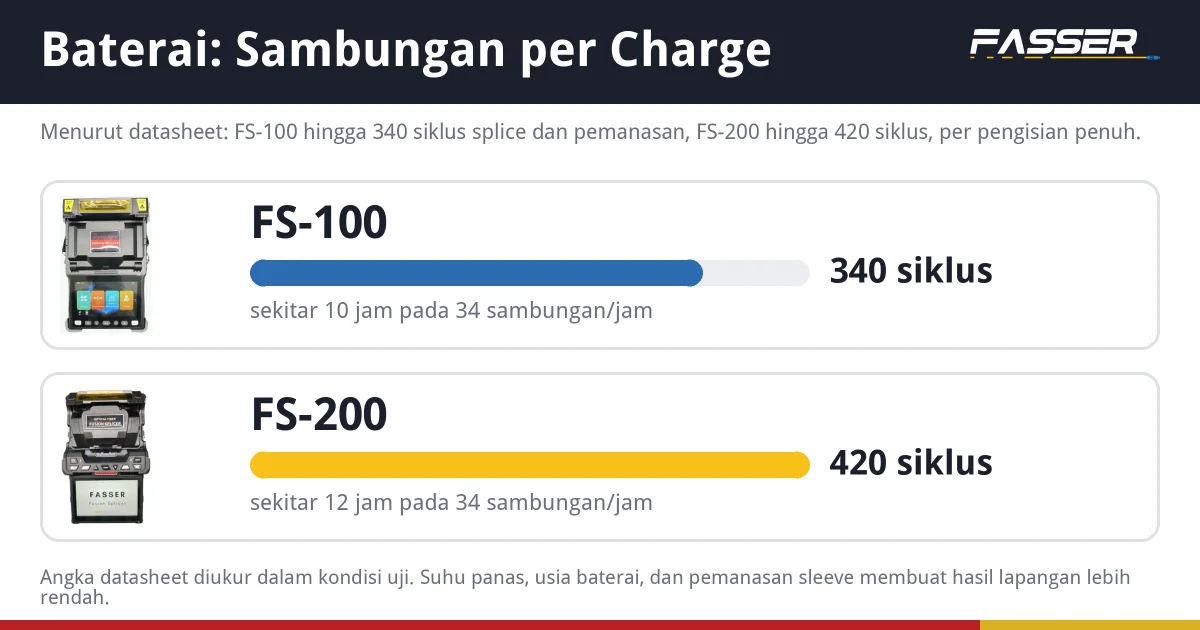The height and width of the screenshot is (630, 1200).
Task: Click the datasheet summary sentence under the header
Action: [x=590, y=133]
